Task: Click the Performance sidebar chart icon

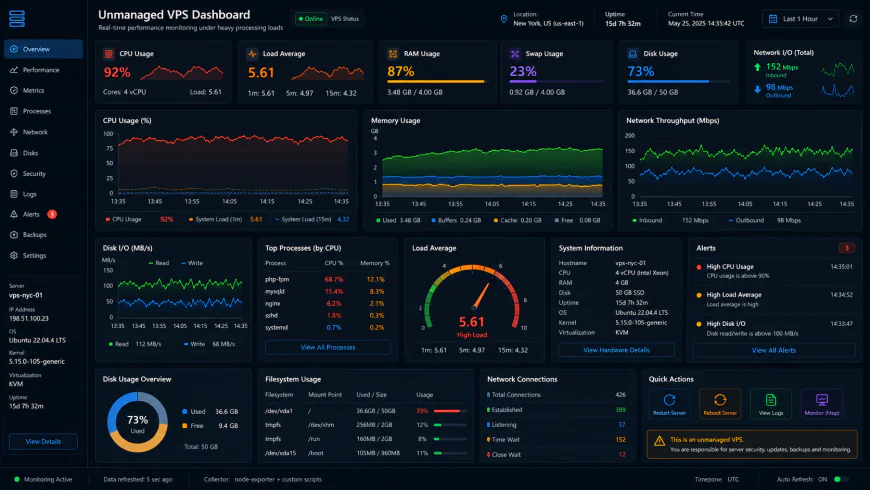Action: (14, 70)
